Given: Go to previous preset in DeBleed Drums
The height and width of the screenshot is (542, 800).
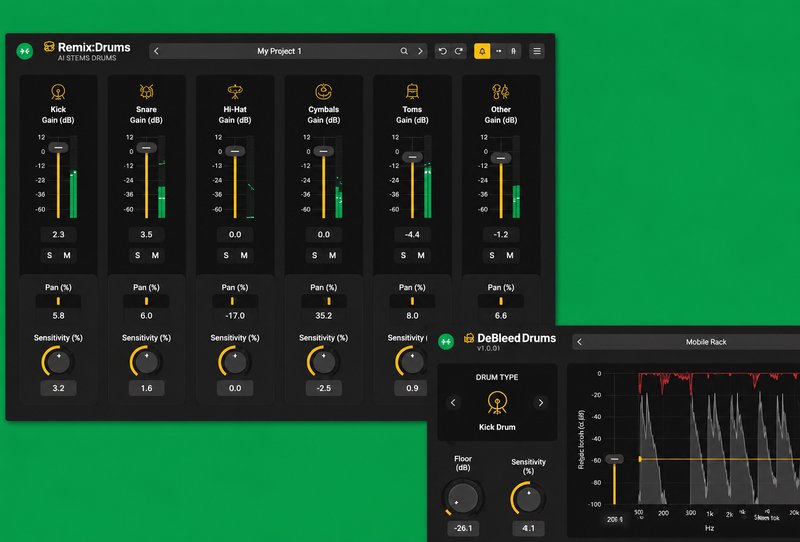Looking at the screenshot, I should tap(579, 342).
